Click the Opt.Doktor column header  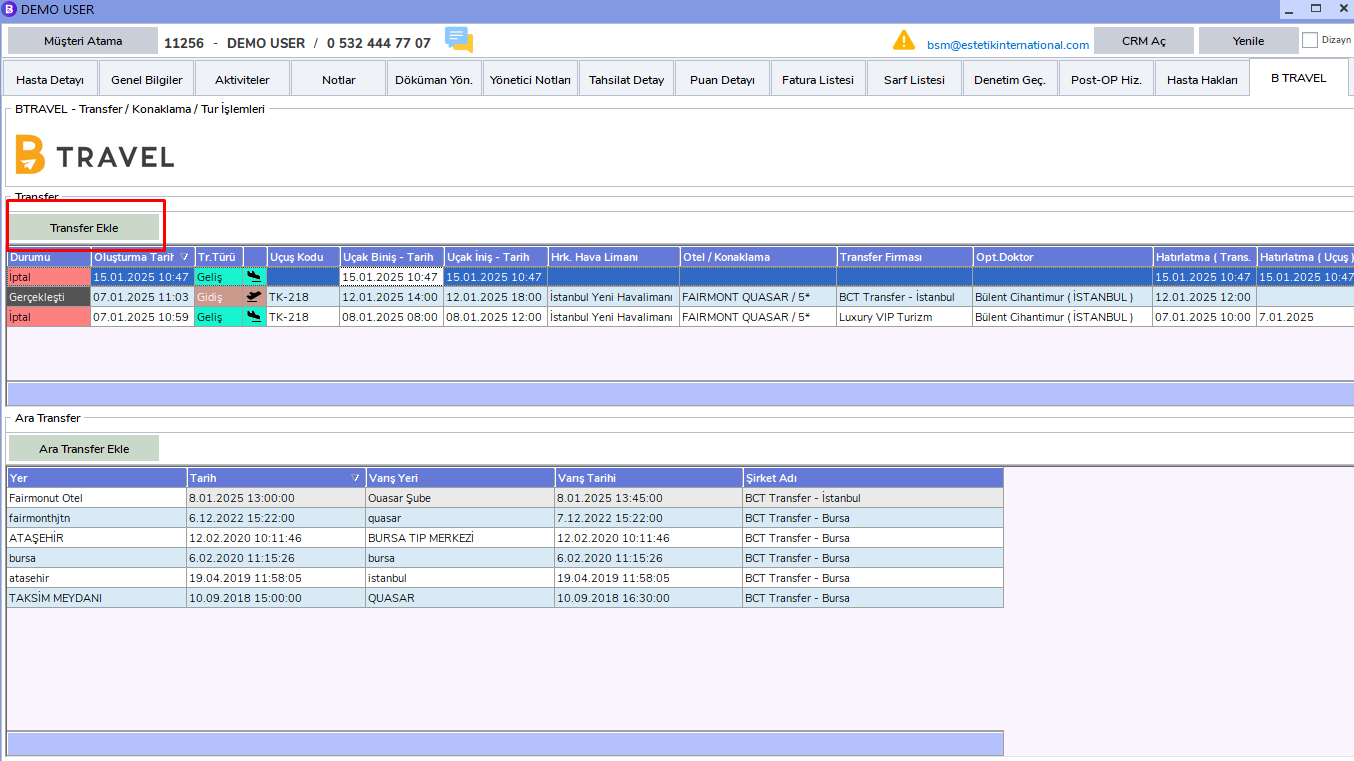click(1063, 257)
